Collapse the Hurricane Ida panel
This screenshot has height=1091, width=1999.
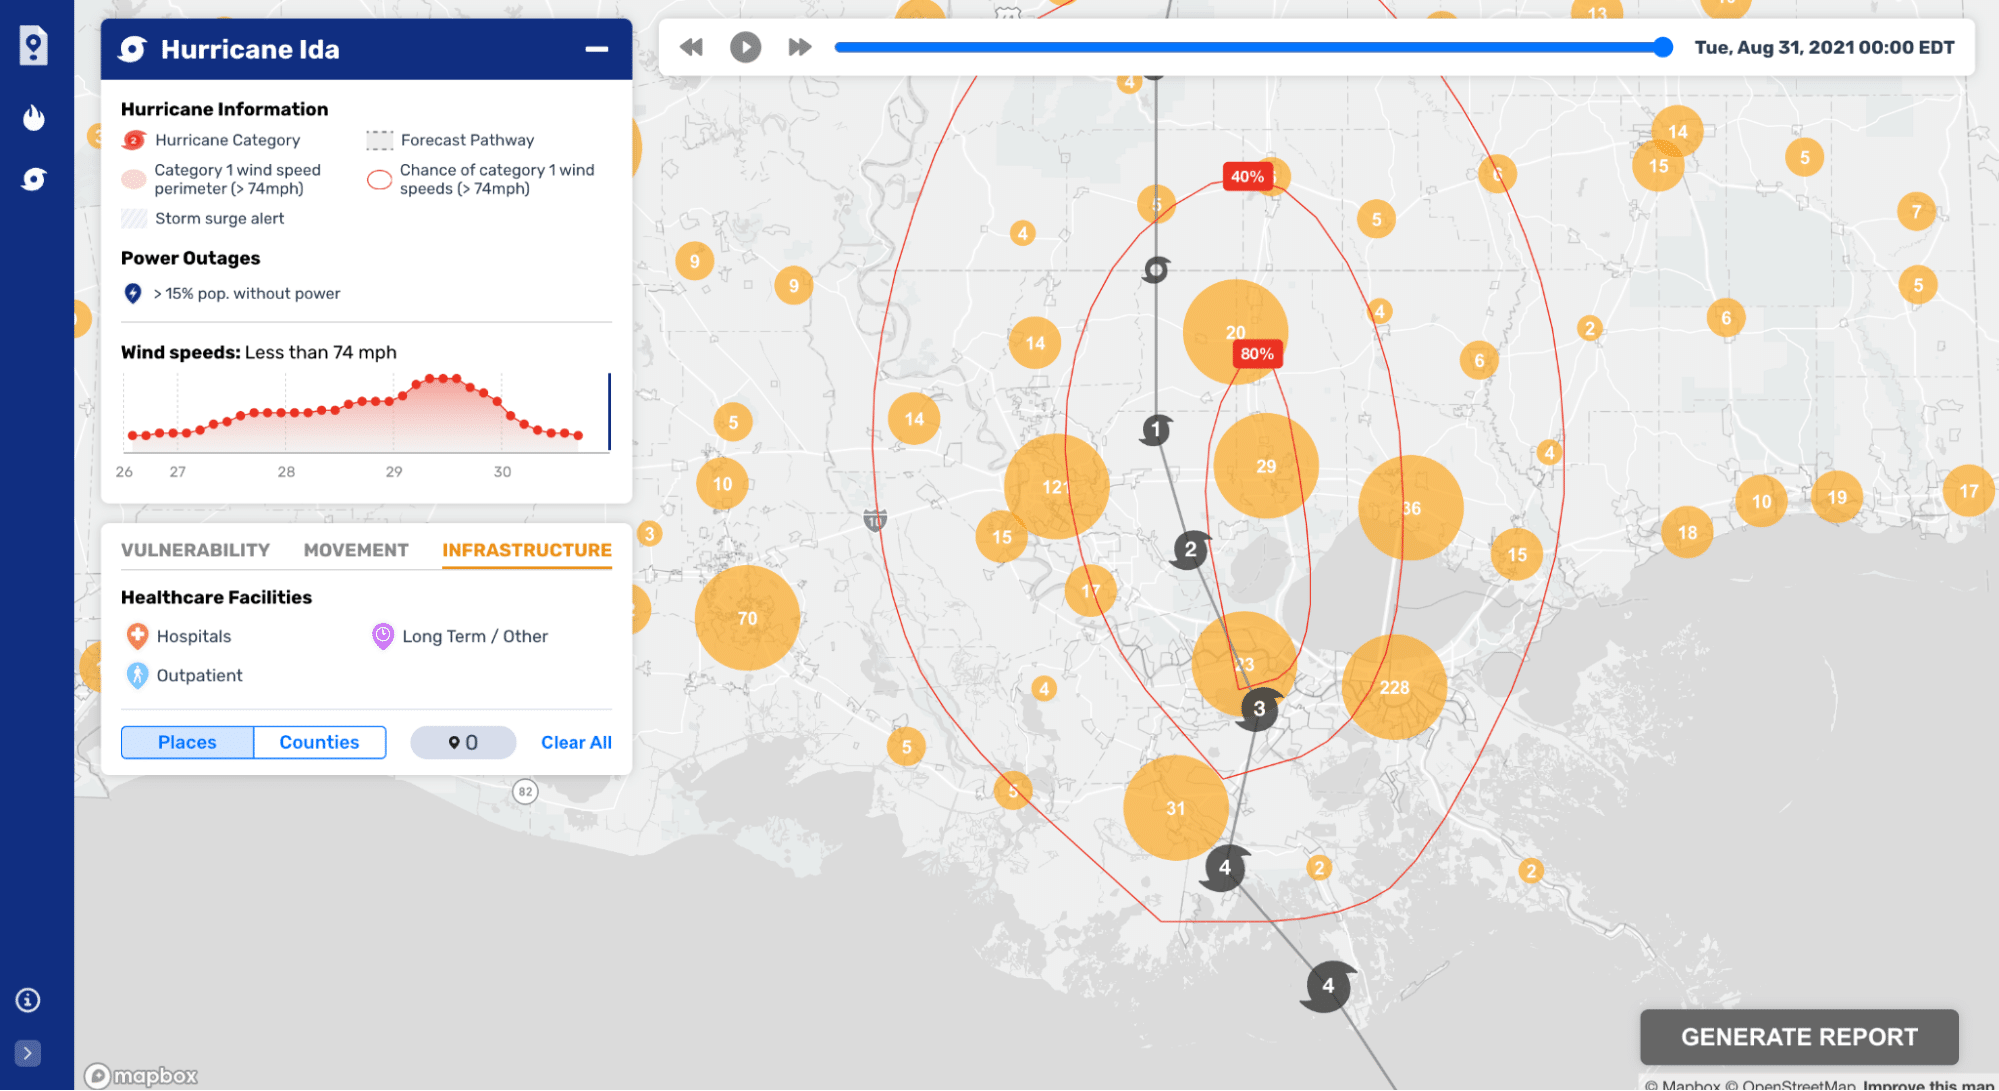tap(596, 48)
